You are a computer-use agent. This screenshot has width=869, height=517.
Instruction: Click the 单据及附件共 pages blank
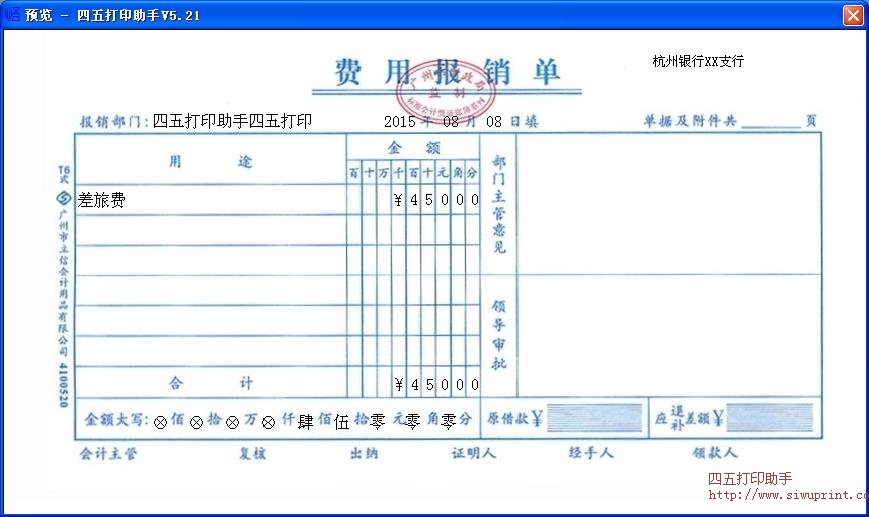tap(771, 121)
